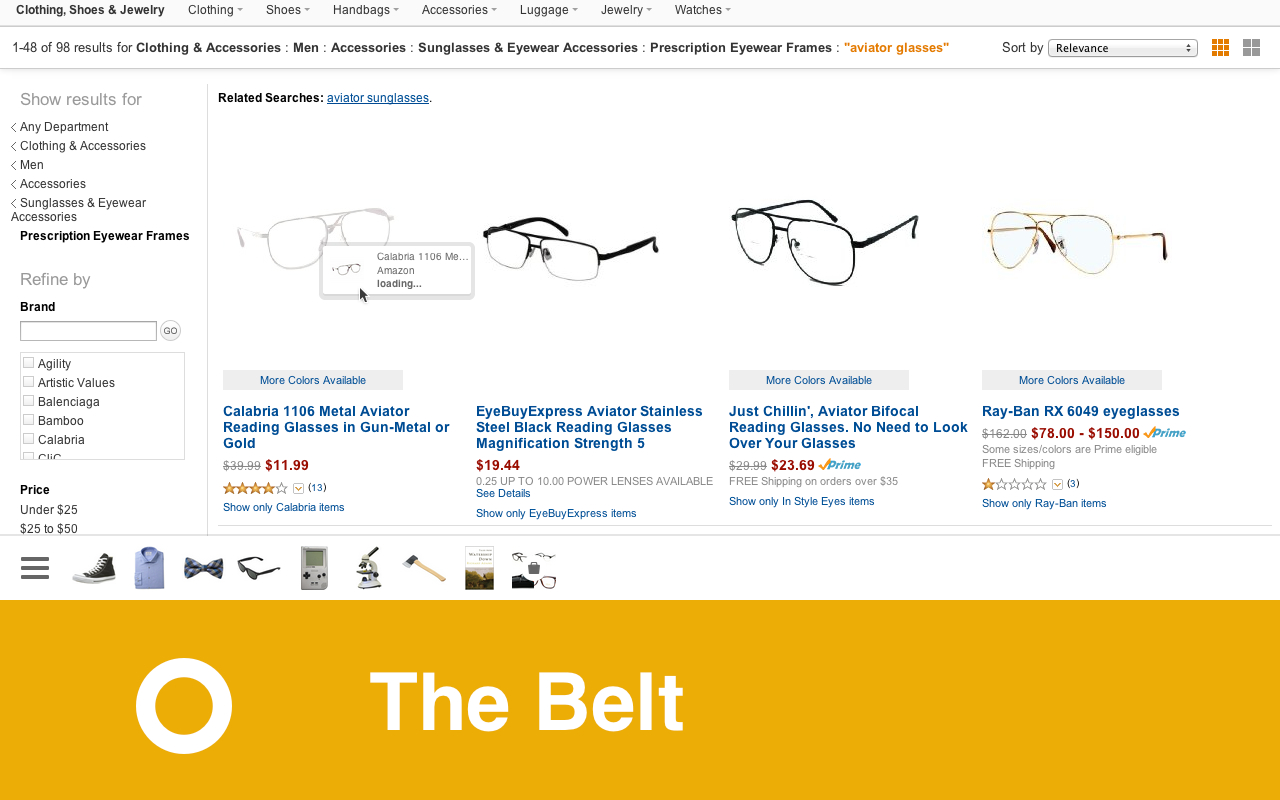Image resolution: width=1280 pixels, height=800 pixels.
Task: Select the microscope belt icon
Action: [369, 568]
